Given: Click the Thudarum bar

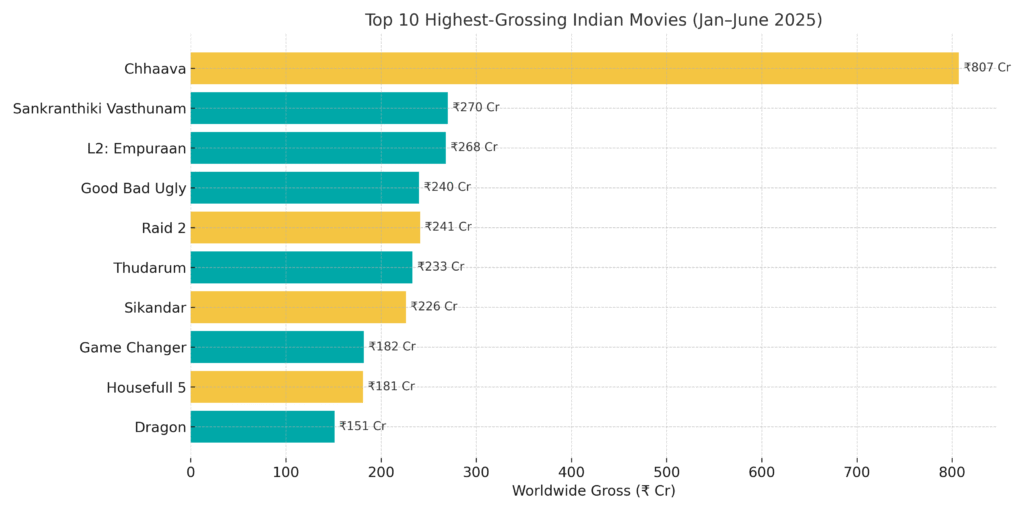Looking at the screenshot, I should click(302, 267).
